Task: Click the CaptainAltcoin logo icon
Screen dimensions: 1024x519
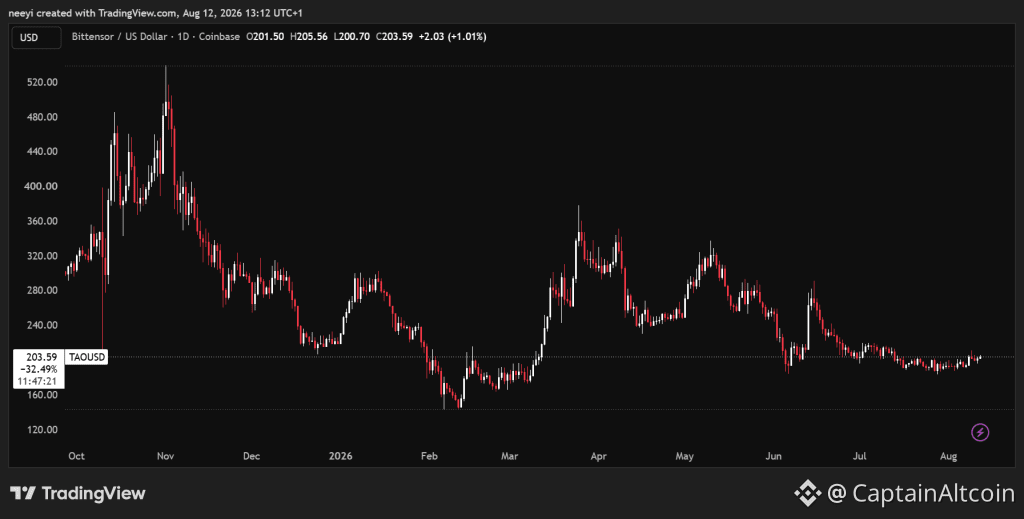Action: (808, 493)
